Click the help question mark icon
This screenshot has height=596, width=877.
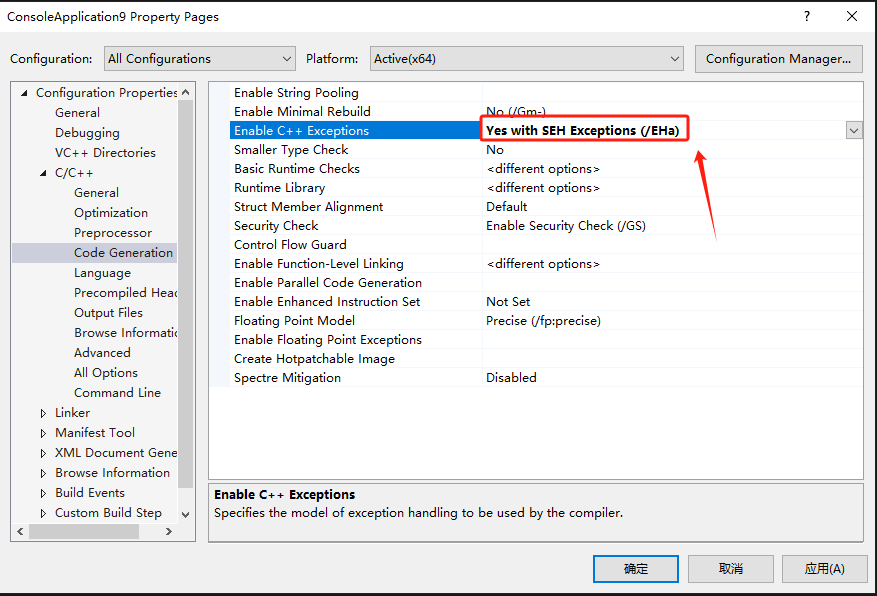tap(806, 17)
